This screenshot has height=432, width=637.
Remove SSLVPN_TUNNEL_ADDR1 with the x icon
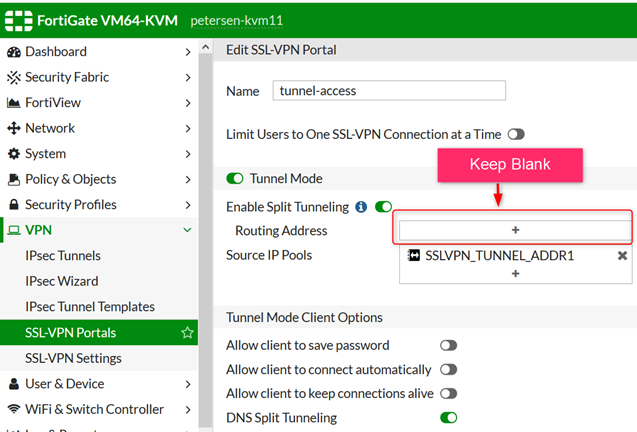[x=622, y=256]
